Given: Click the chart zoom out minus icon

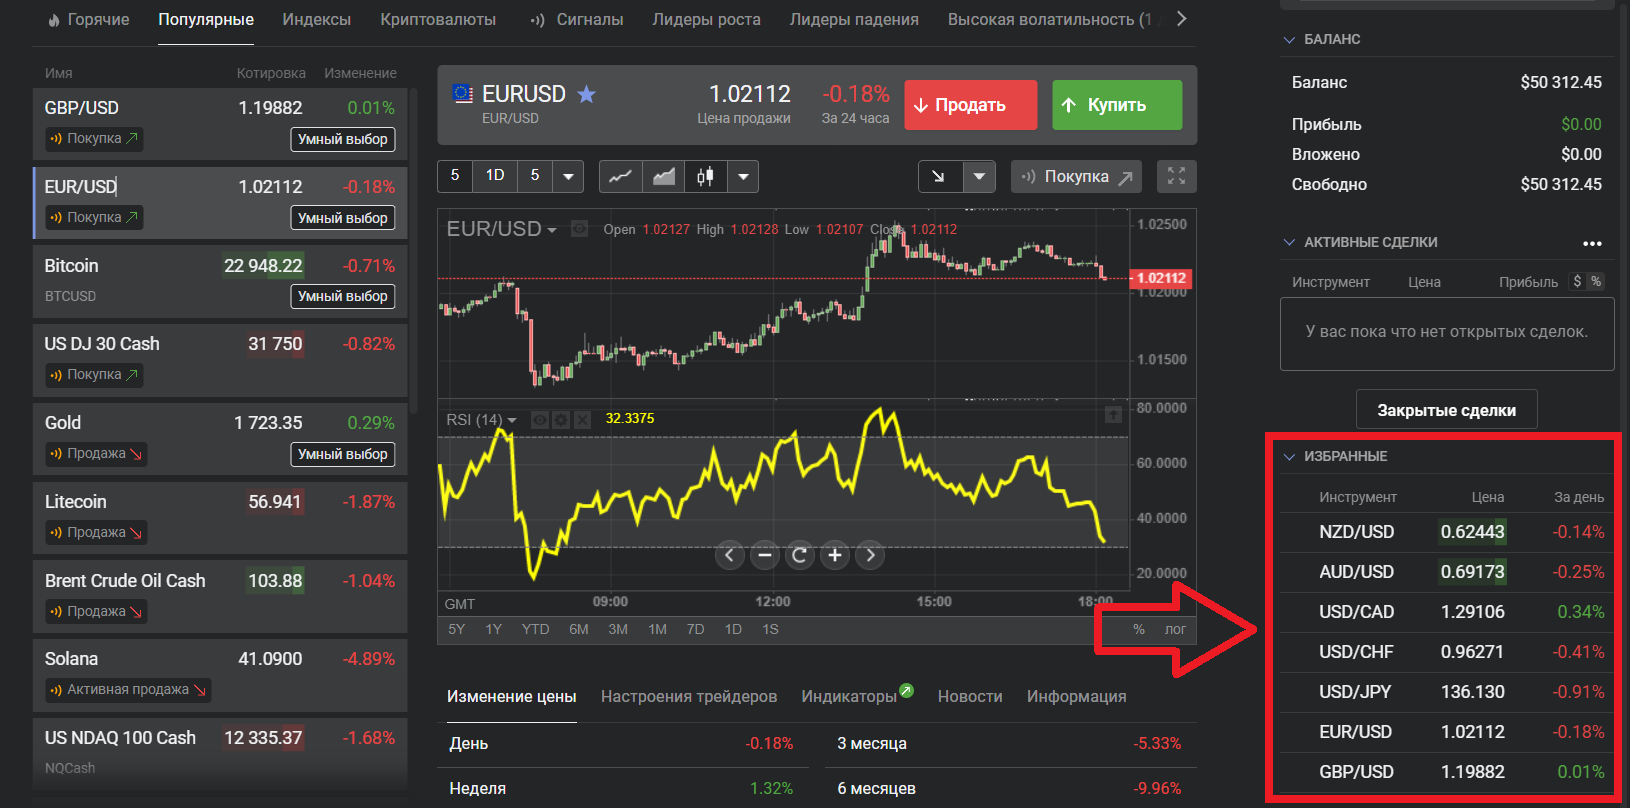Looking at the screenshot, I should (x=764, y=555).
